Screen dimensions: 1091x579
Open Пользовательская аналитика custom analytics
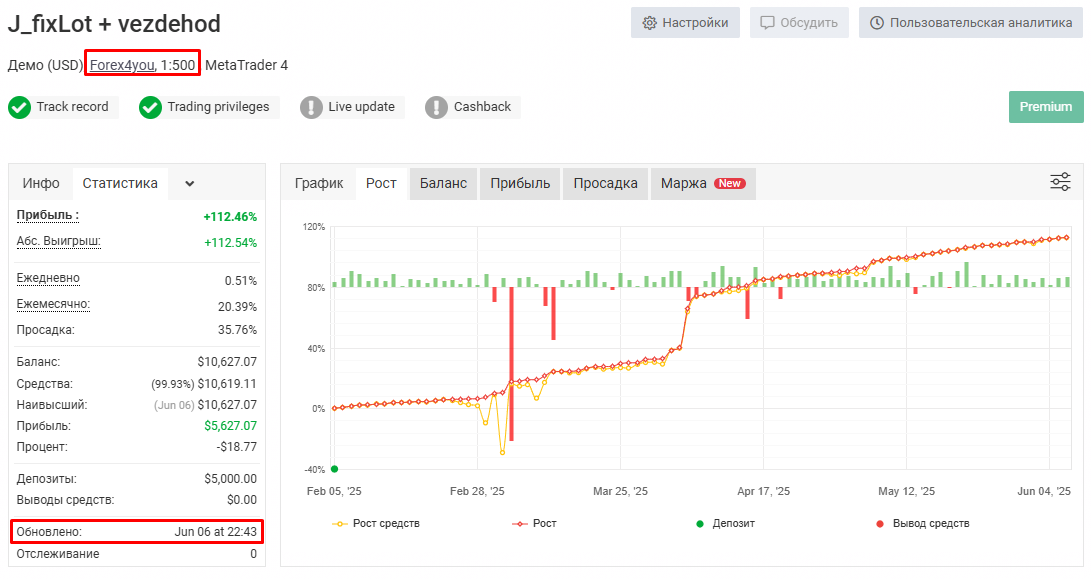click(x=971, y=23)
